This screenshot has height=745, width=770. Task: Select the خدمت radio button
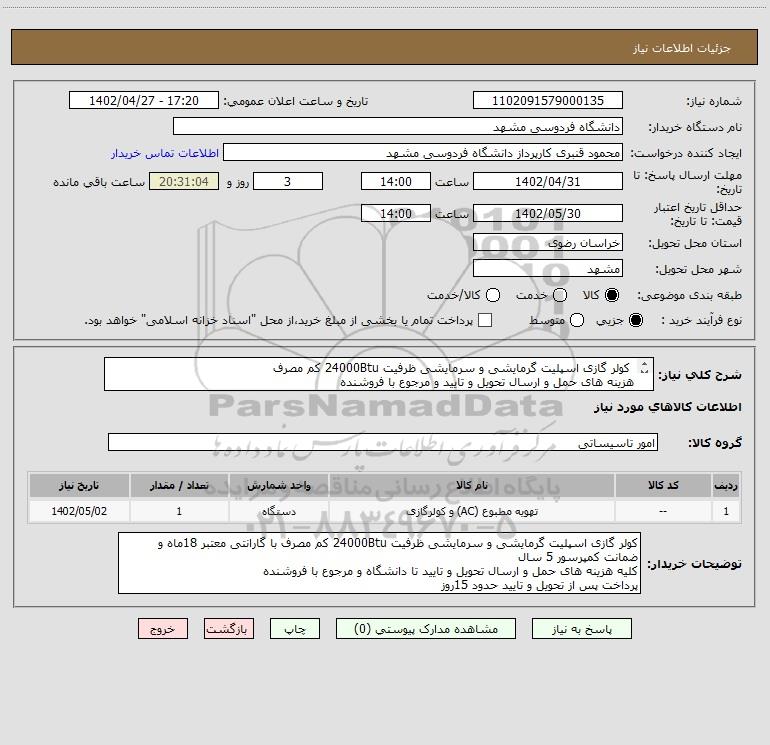[560, 295]
